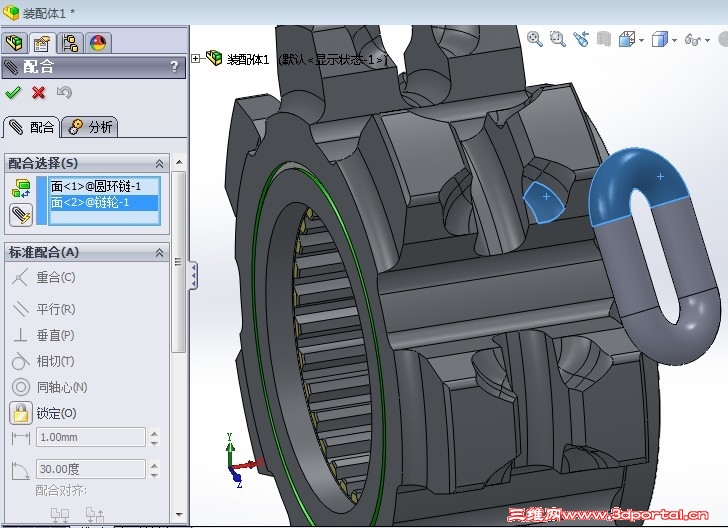Click the panel's vertical scrollbar thumb
728x528 pixels.
(179, 262)
